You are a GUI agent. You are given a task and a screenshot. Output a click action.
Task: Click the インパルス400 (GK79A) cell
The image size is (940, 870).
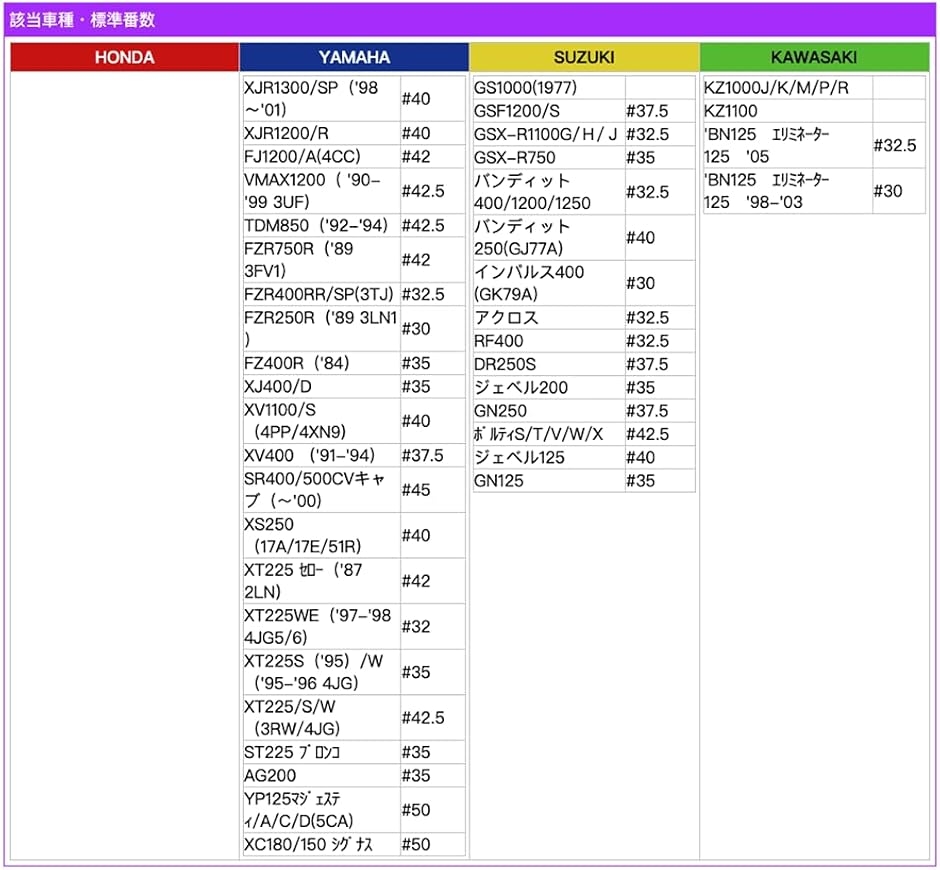click(549, 283)
